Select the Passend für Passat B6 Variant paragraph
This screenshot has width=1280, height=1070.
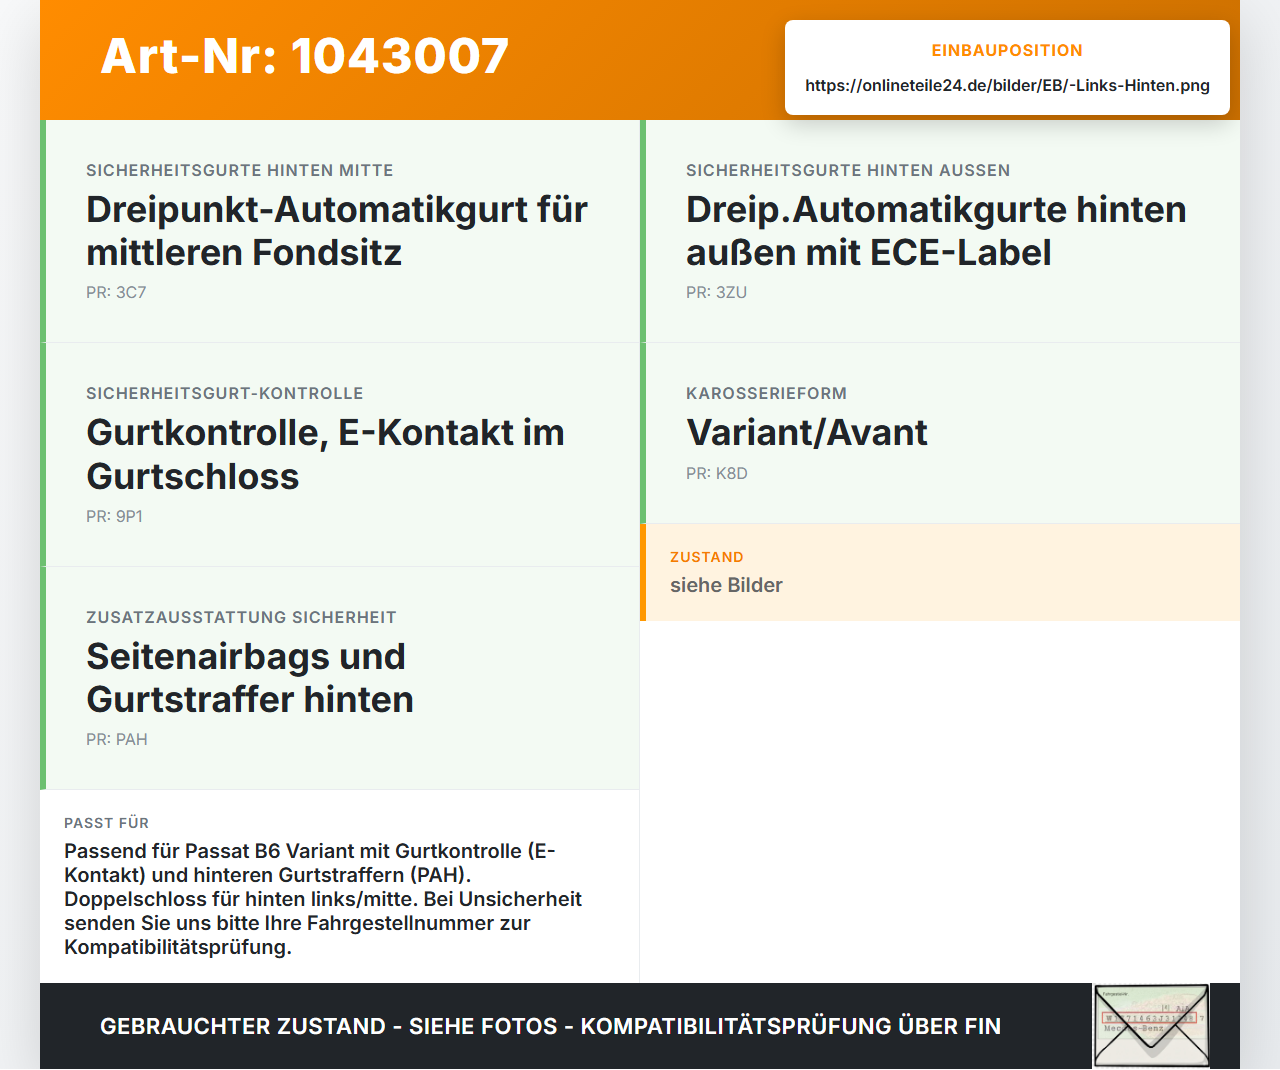323,899
